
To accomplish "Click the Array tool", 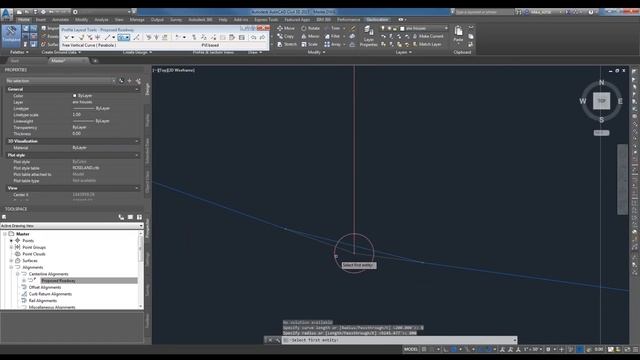I will click(333, 44).
